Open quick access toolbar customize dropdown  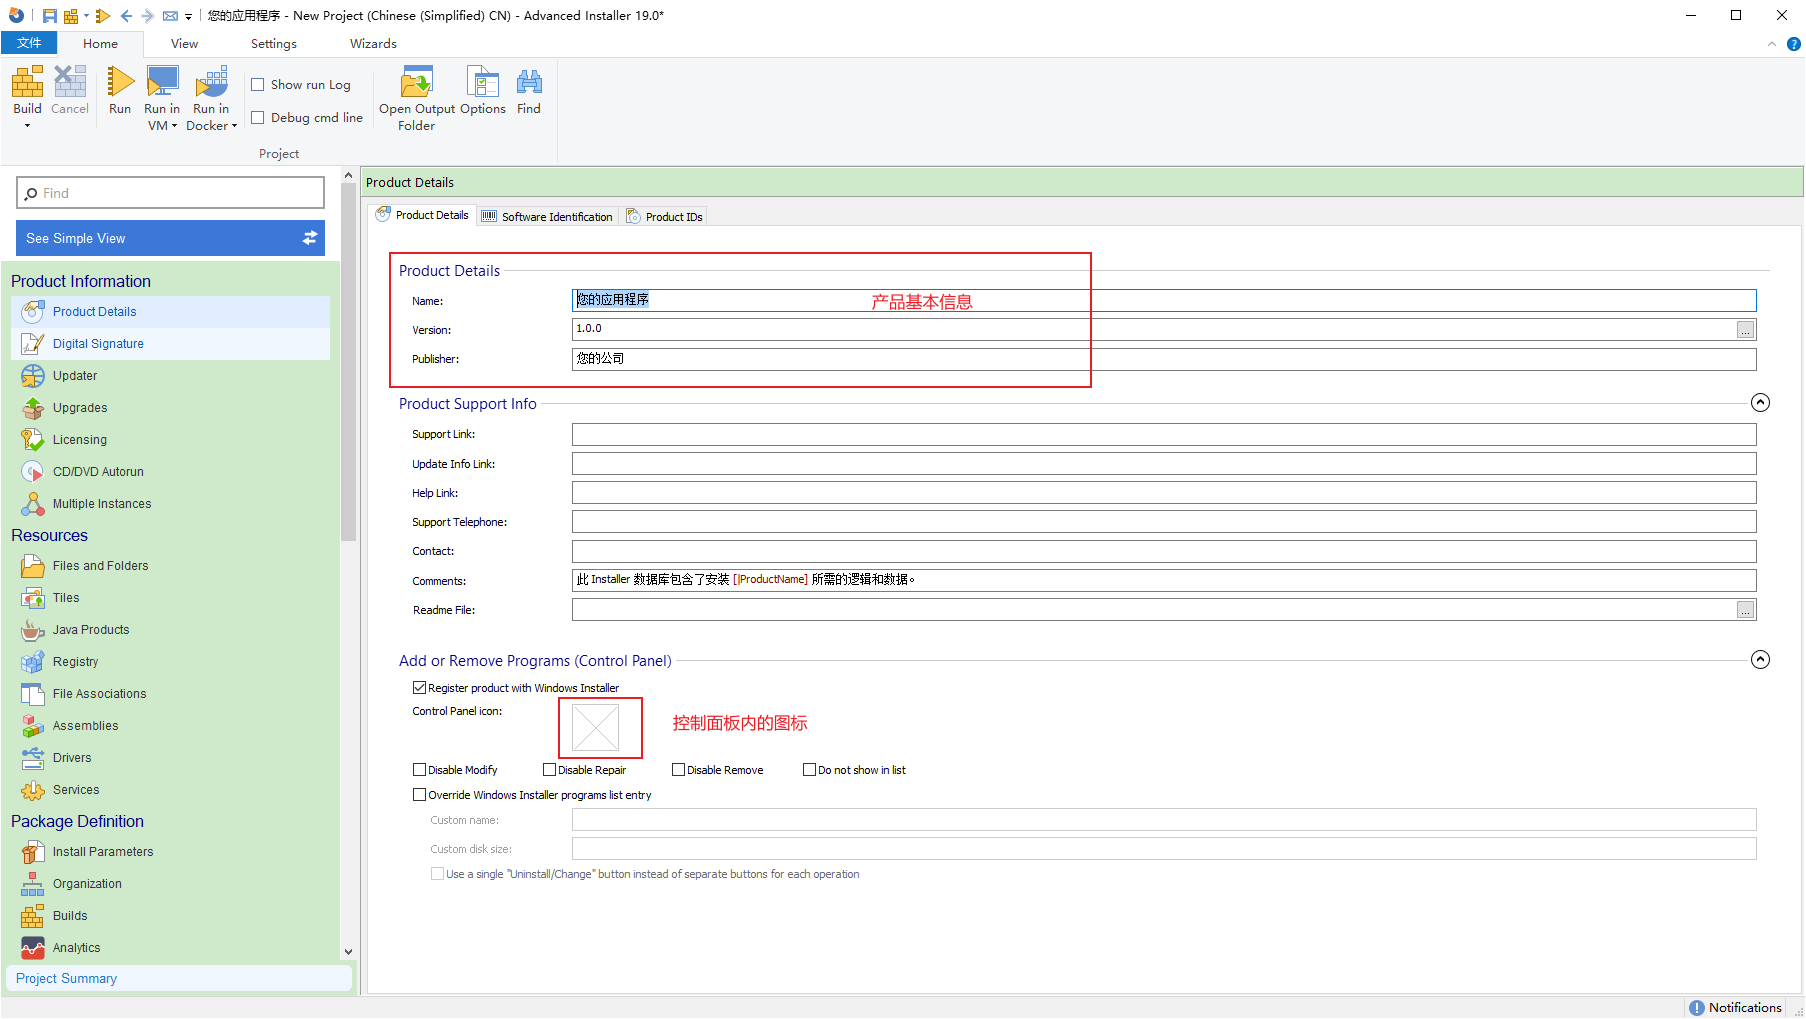coord(188,16)
